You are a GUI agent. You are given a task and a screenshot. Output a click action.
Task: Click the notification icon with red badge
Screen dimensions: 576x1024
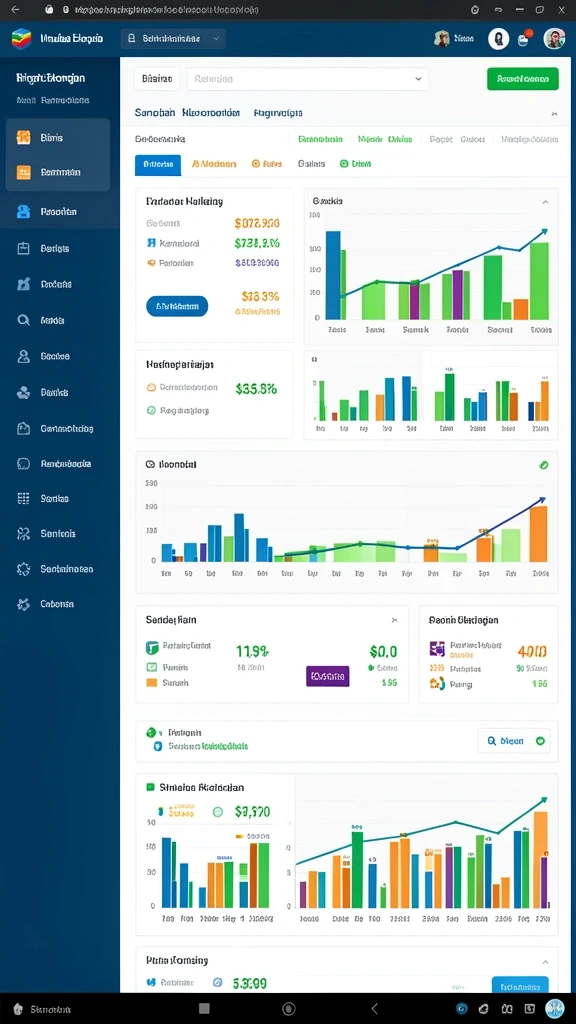[524, 39]
